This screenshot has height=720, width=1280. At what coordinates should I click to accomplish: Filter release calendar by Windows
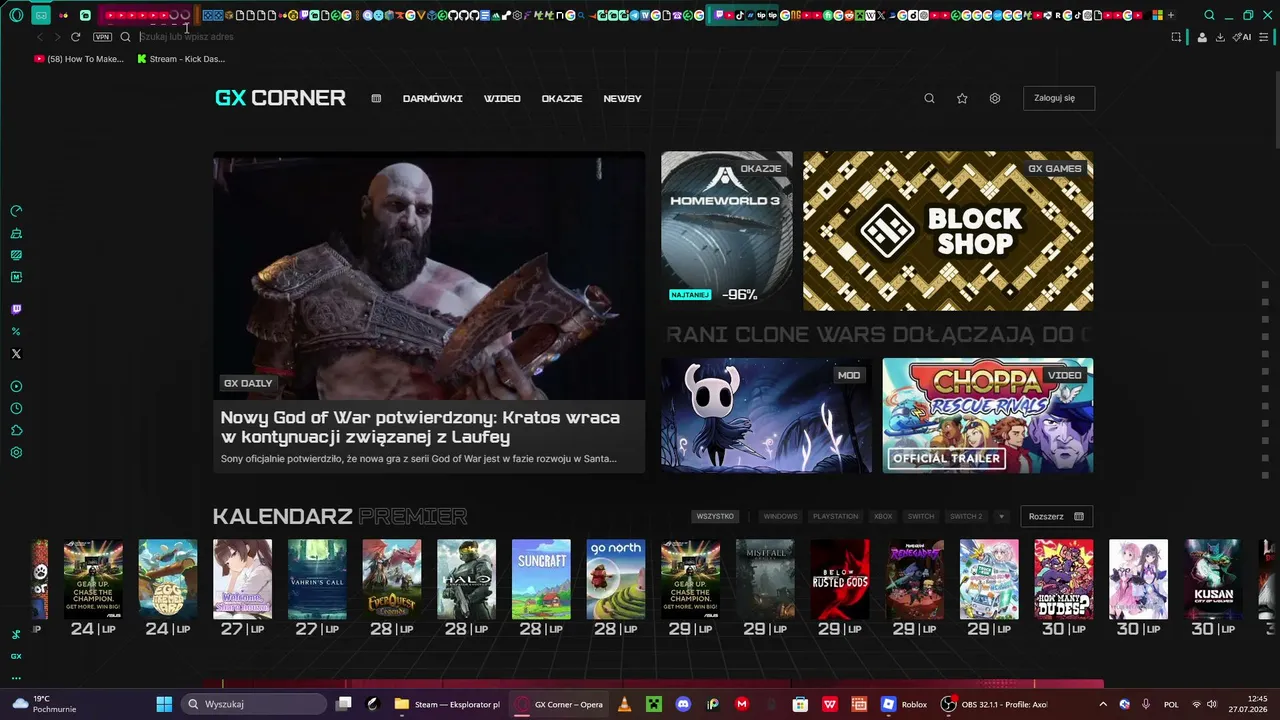click(780, 516)
